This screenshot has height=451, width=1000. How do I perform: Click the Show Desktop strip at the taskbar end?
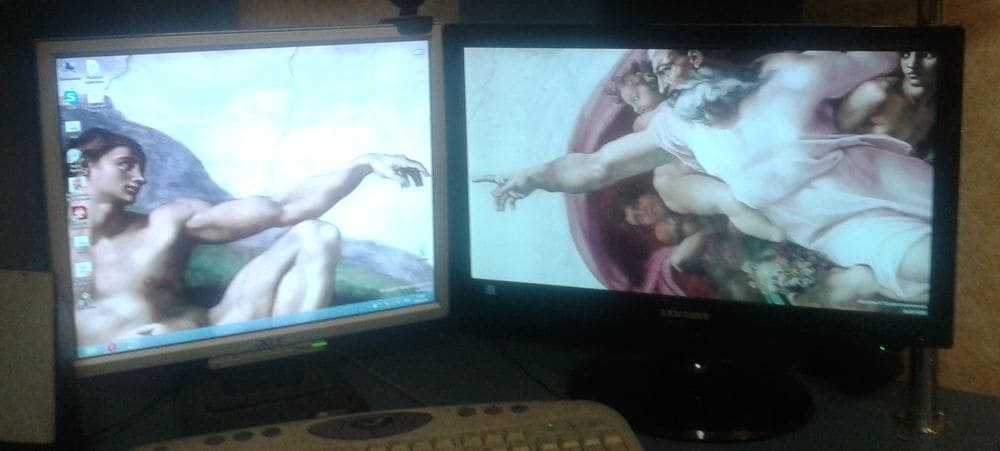click(x=434, y=294)
